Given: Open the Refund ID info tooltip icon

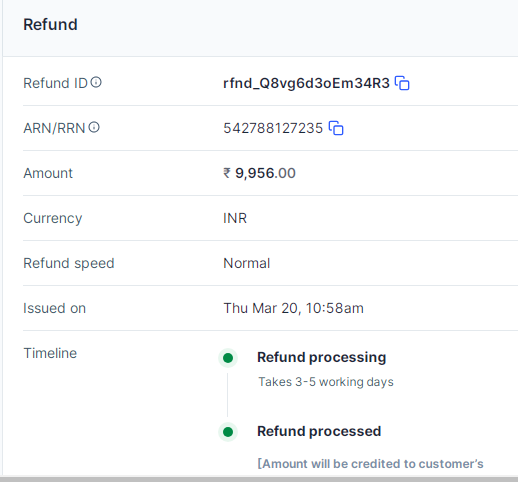Looking at the screenshot, I should pyautogui.click(x=96, y=82).
